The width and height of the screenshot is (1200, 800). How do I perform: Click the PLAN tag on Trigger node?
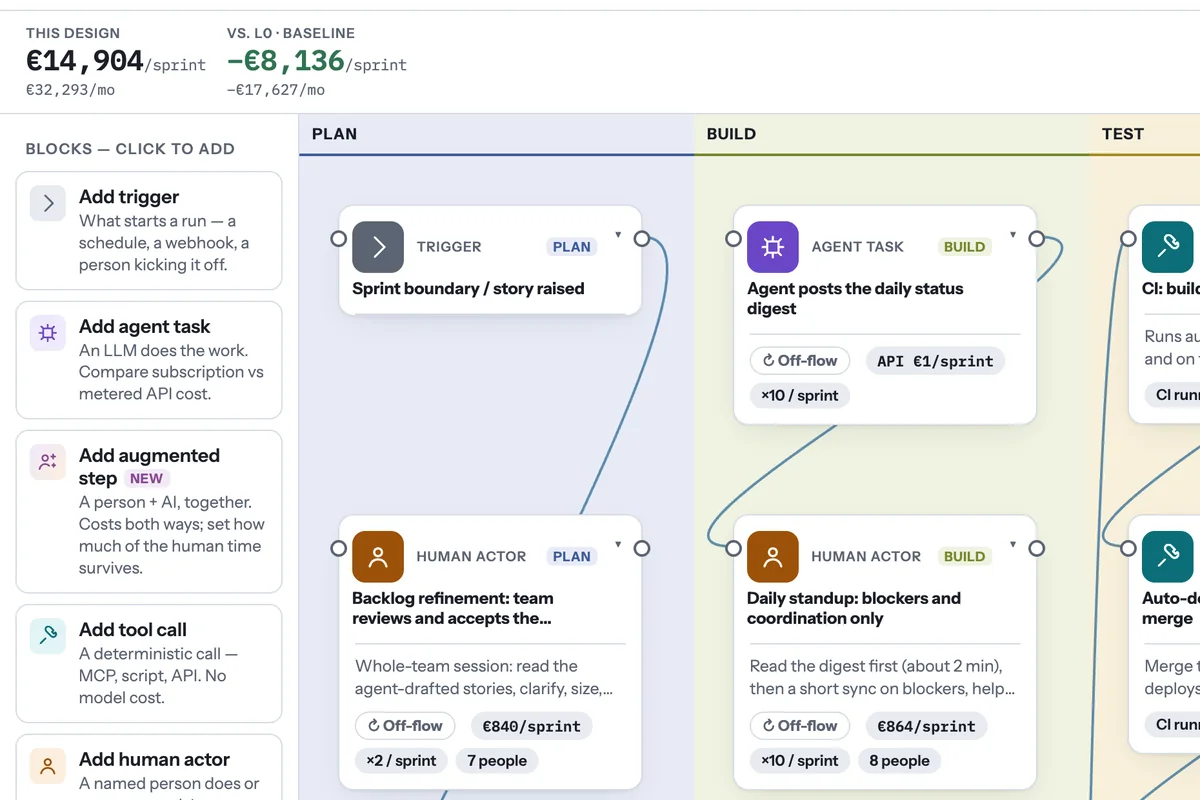click(572, 247)
